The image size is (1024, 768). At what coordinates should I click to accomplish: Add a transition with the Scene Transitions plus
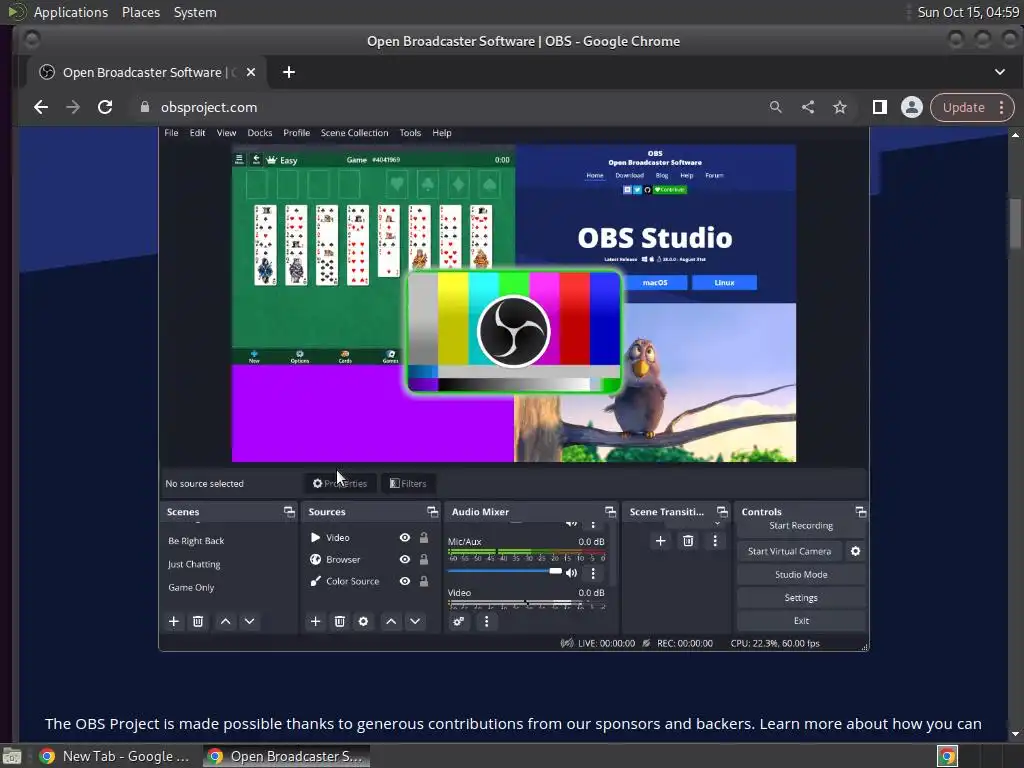(660, 541)
